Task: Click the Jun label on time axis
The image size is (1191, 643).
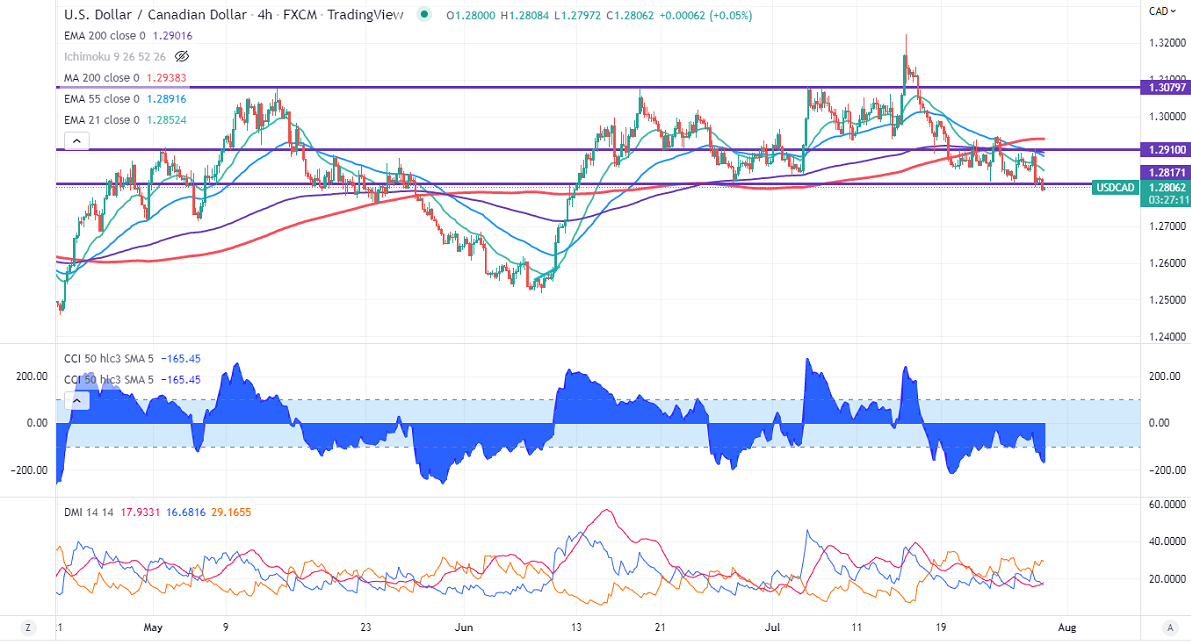Action: click(463, 628)
